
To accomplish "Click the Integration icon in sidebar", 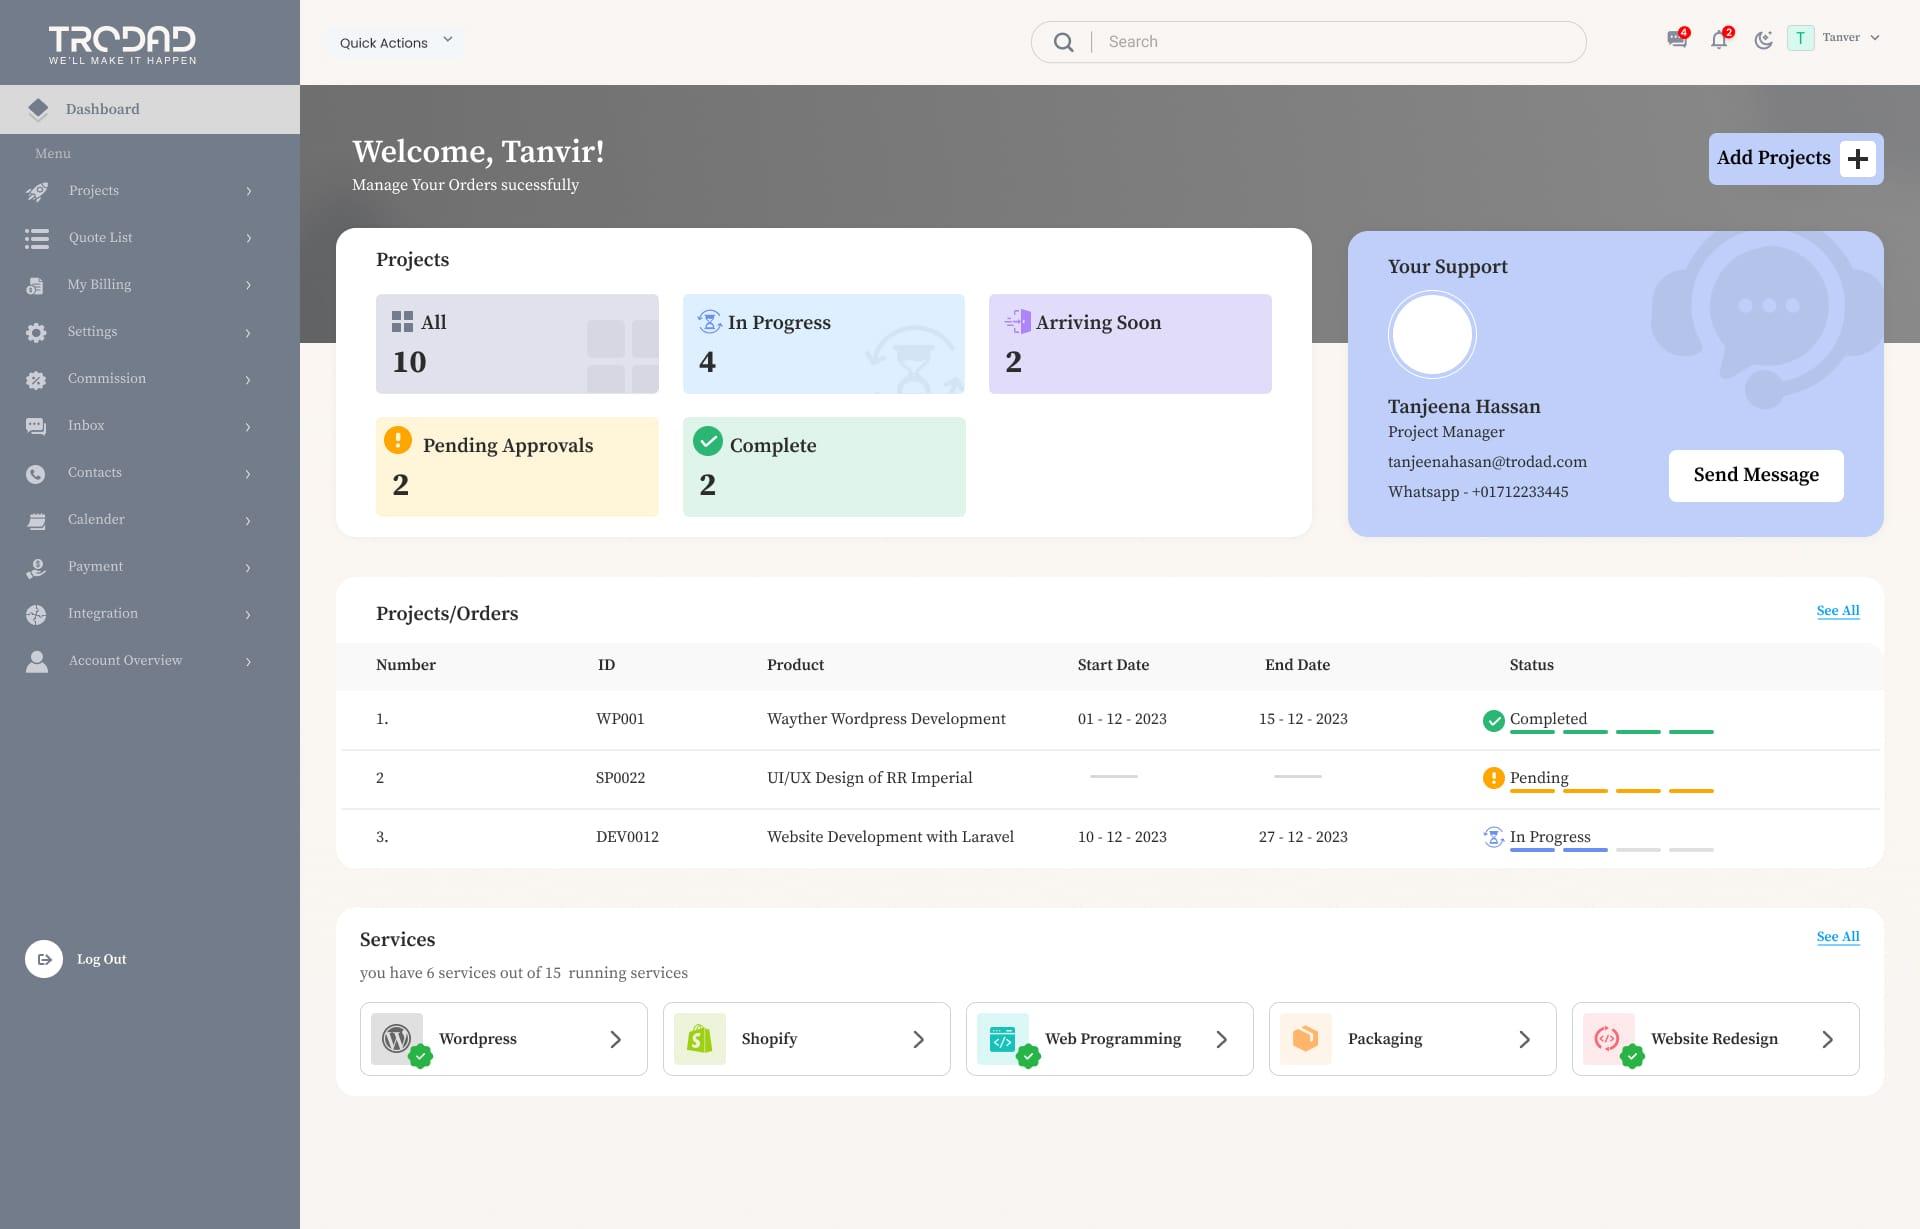I will tap(36, 614).
